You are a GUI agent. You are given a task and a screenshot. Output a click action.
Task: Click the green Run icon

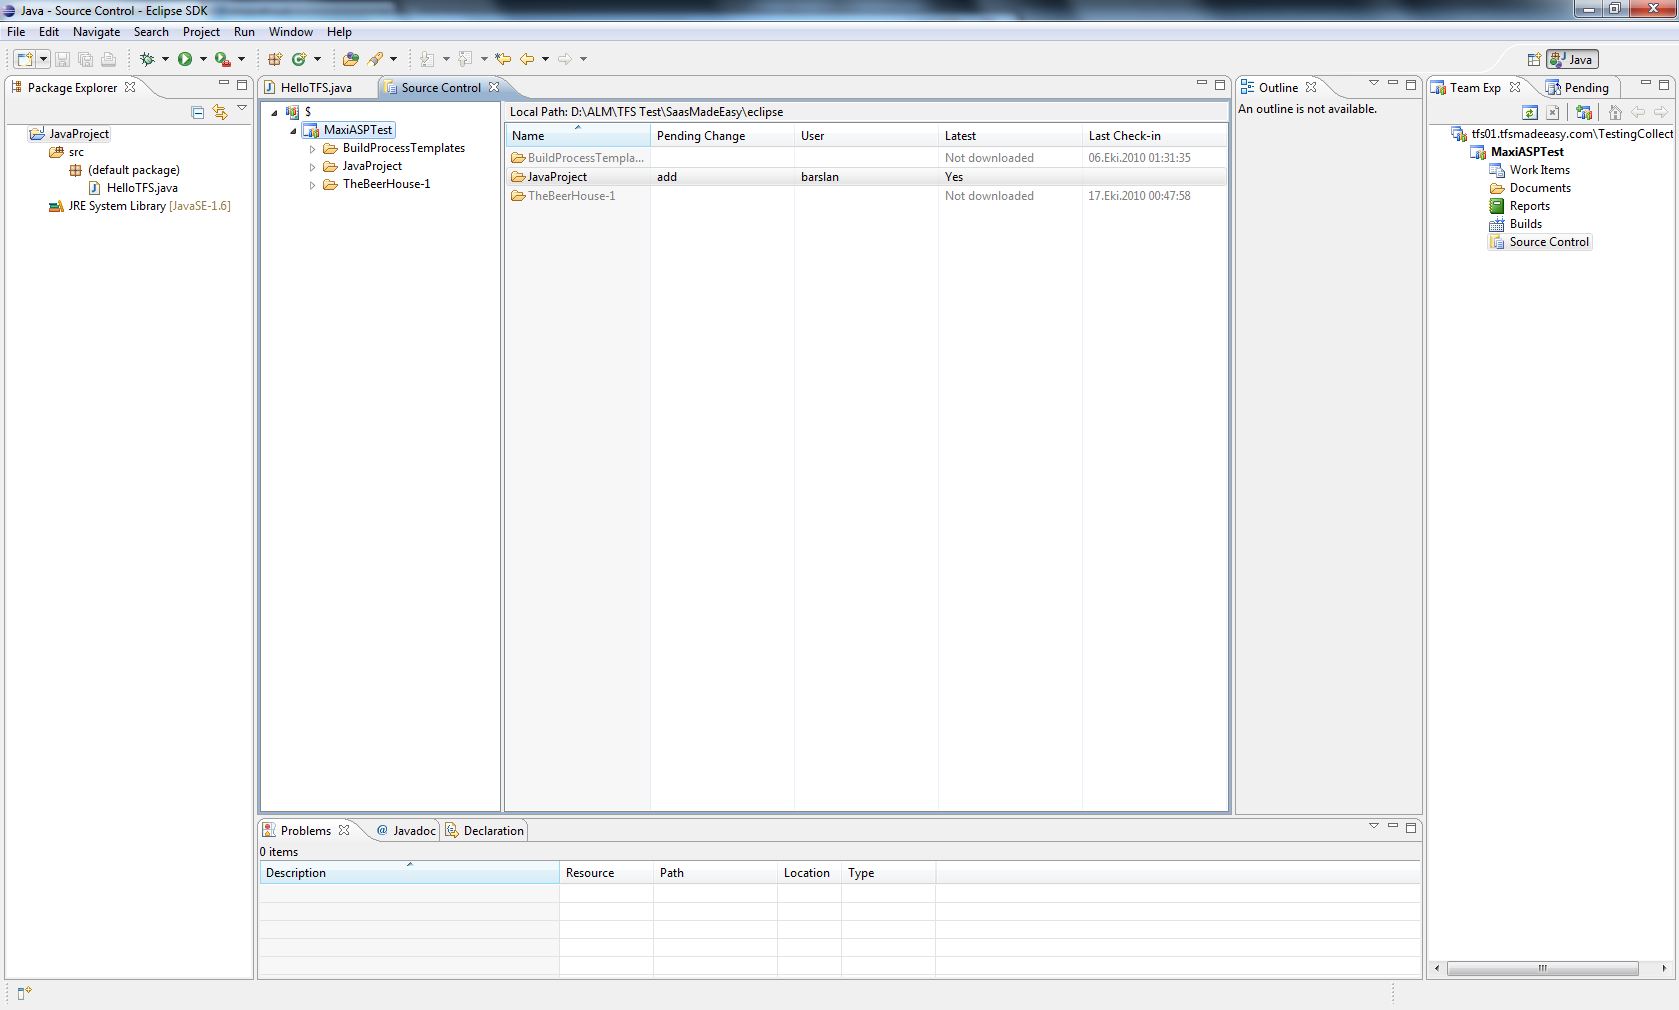[185, 59]
